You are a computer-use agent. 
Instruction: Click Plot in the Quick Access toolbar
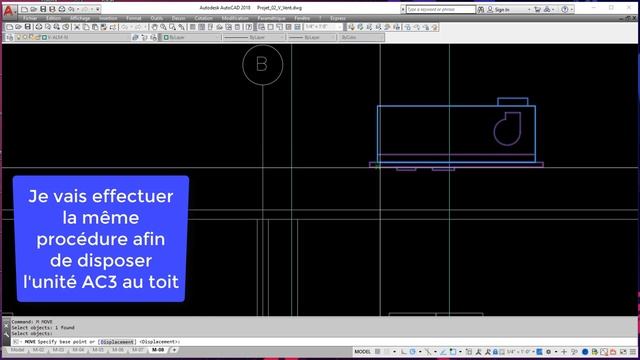[x=62, y=9]
